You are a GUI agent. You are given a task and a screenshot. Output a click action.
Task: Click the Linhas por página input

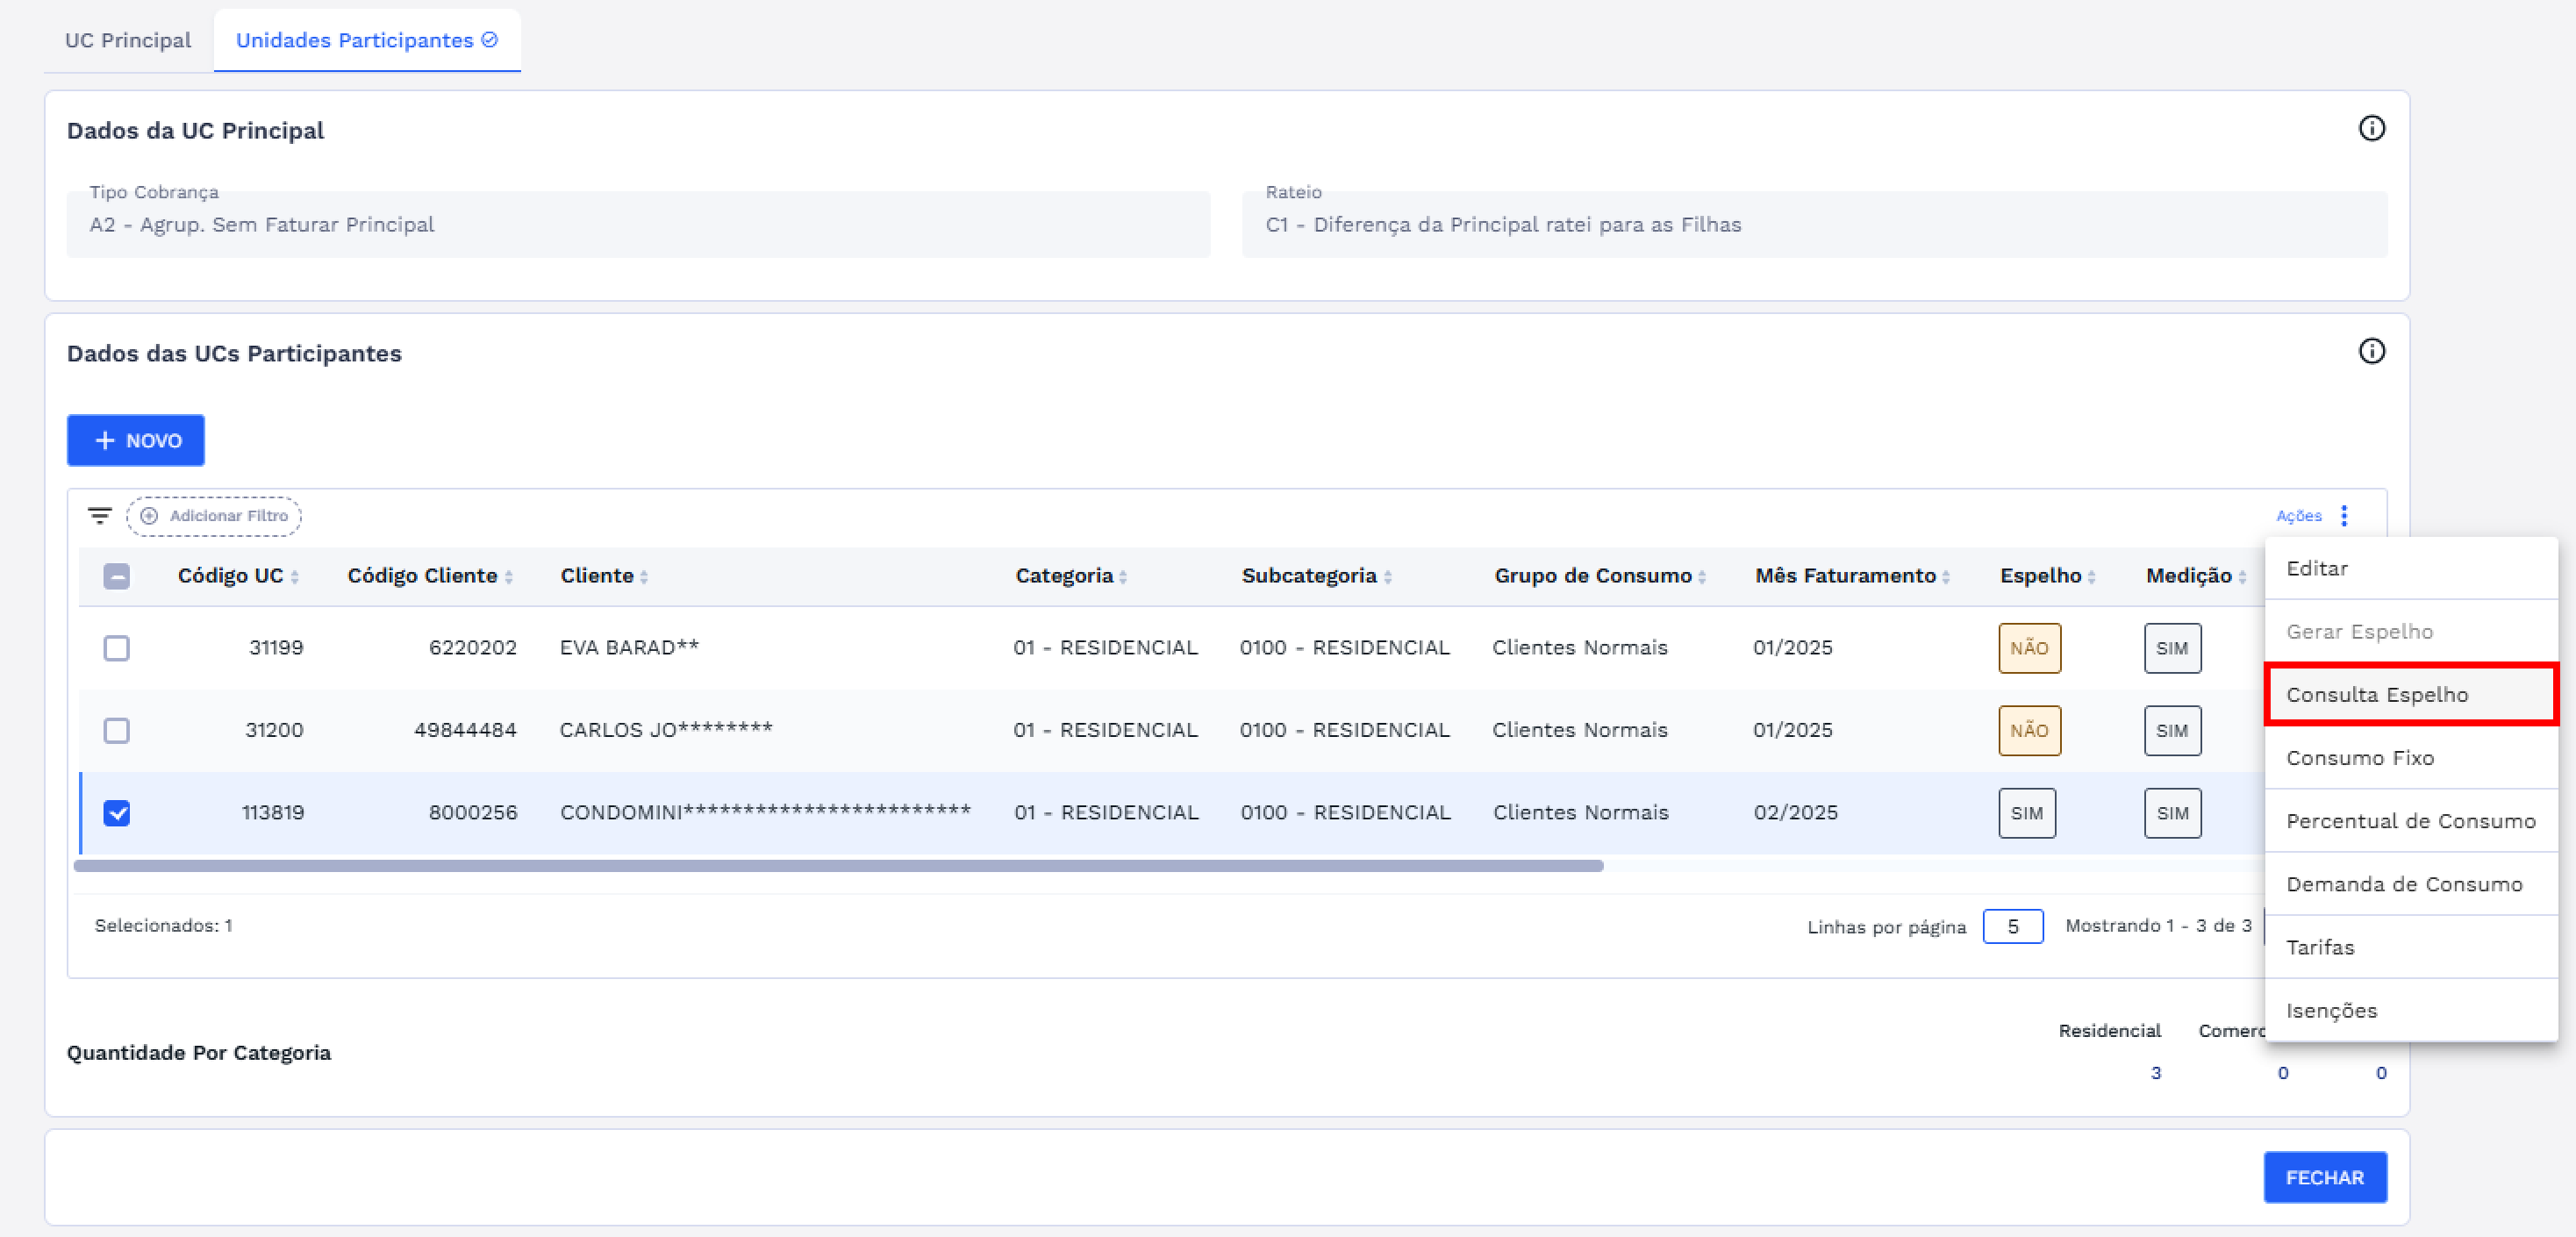point(2012,926)
